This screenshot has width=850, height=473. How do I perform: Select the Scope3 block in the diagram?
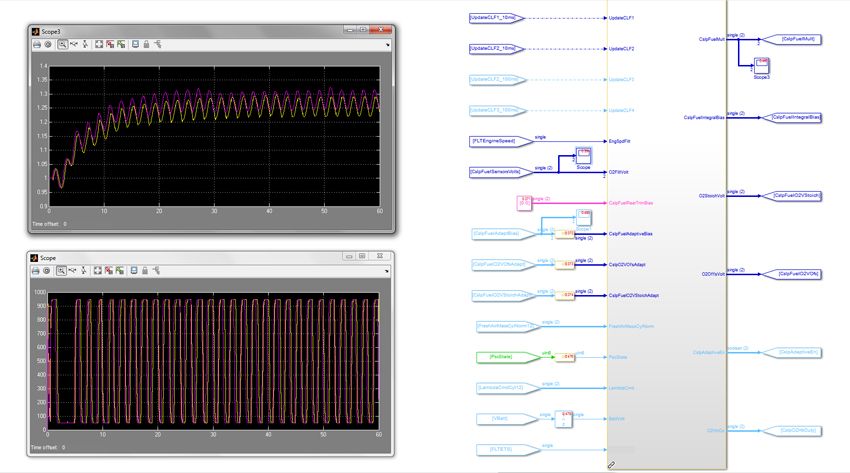tap(761, 65)
